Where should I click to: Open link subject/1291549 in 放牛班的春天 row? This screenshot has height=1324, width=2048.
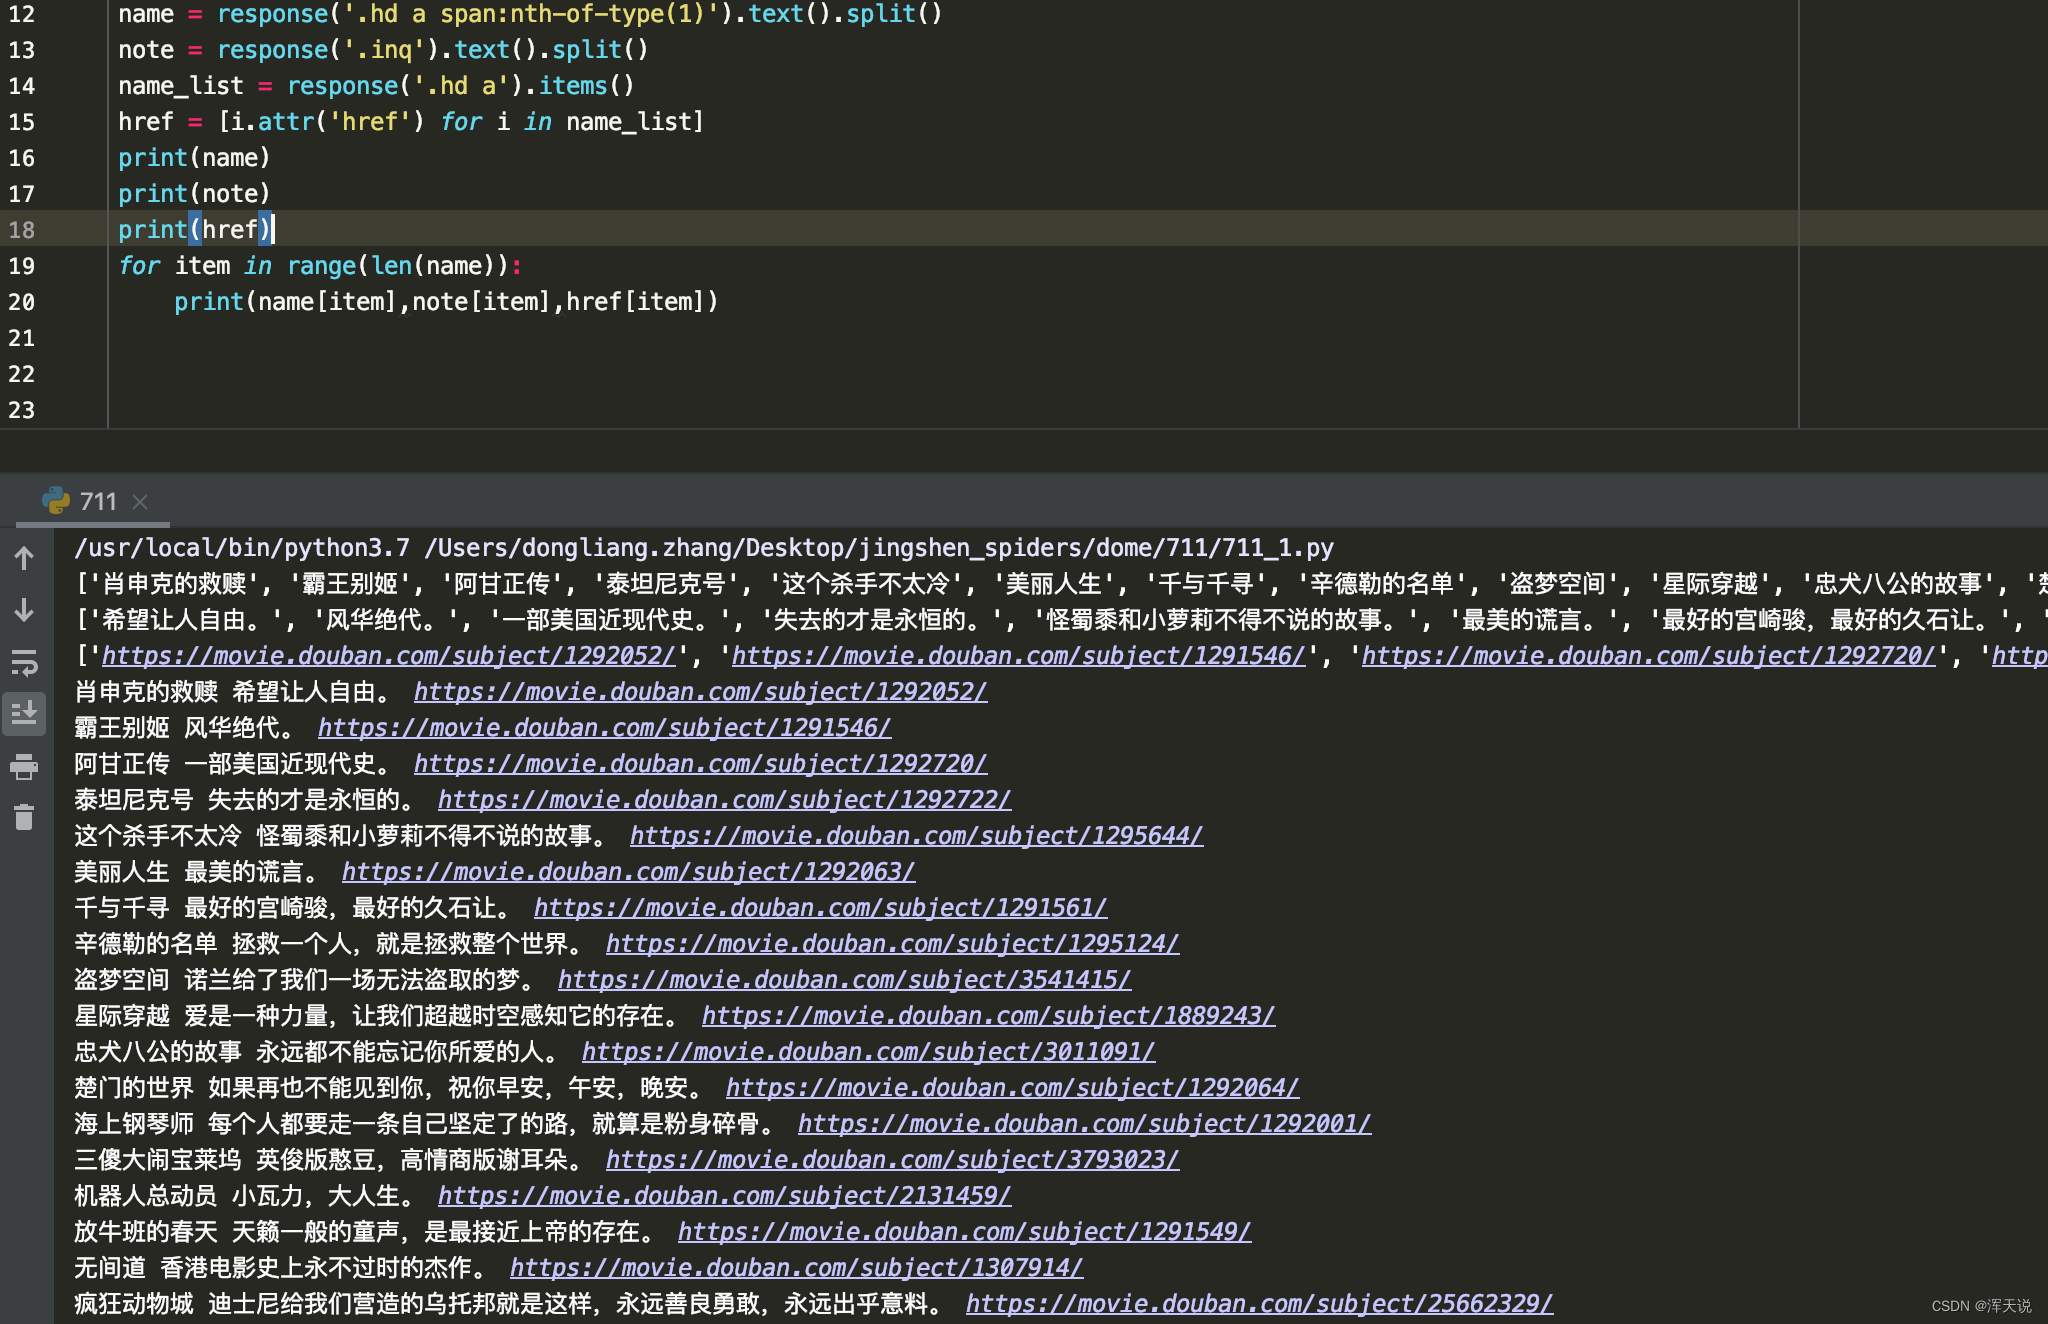click(964, 1232)
